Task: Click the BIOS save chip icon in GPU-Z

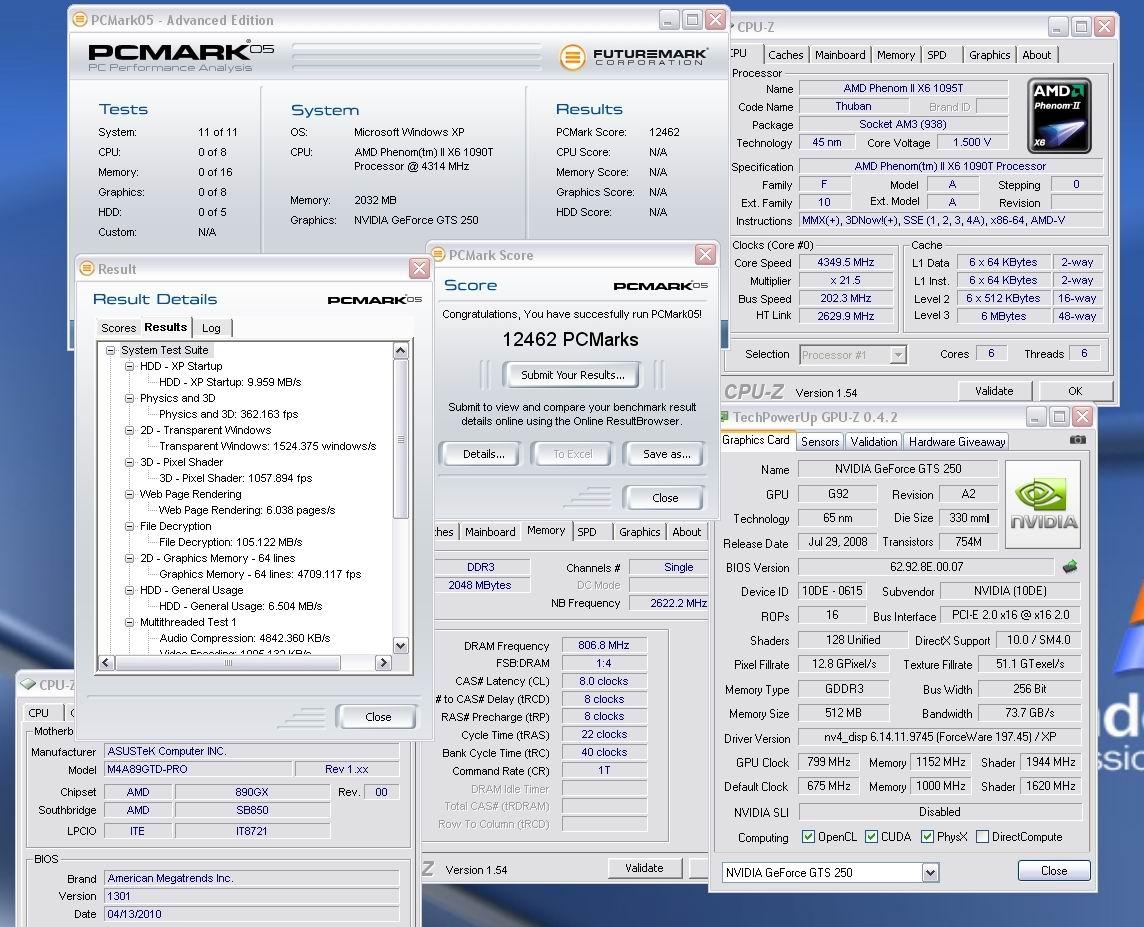Action: [x=1070, y=567]
